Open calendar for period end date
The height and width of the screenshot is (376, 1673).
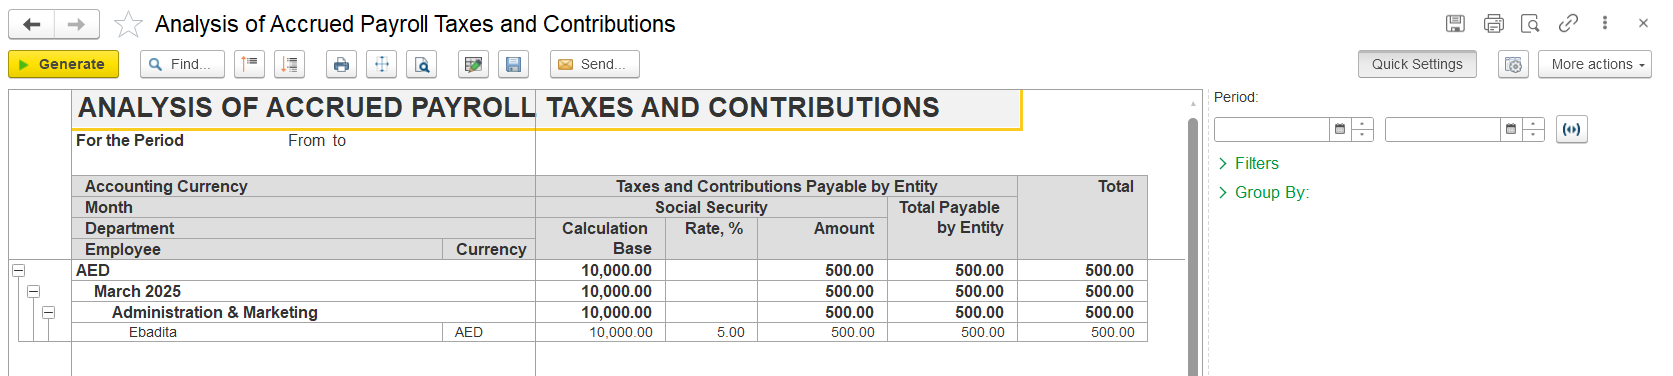tap(1511, 129)
